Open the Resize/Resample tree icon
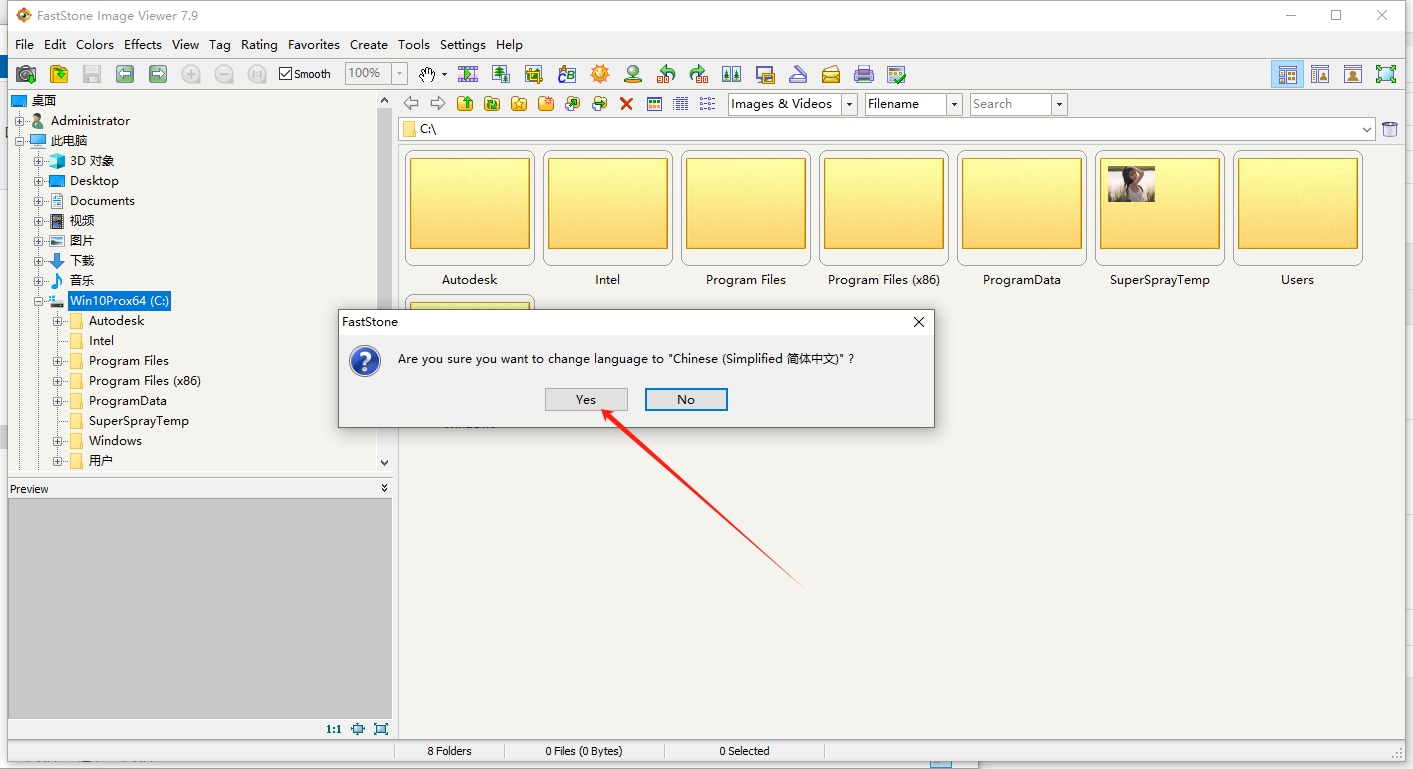 501,74
